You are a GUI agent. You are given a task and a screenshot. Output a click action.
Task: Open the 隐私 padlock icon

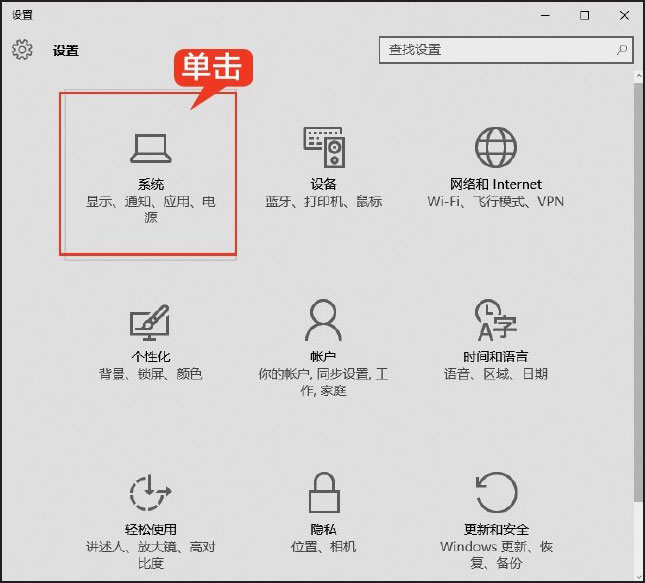[x=324, y=492]
